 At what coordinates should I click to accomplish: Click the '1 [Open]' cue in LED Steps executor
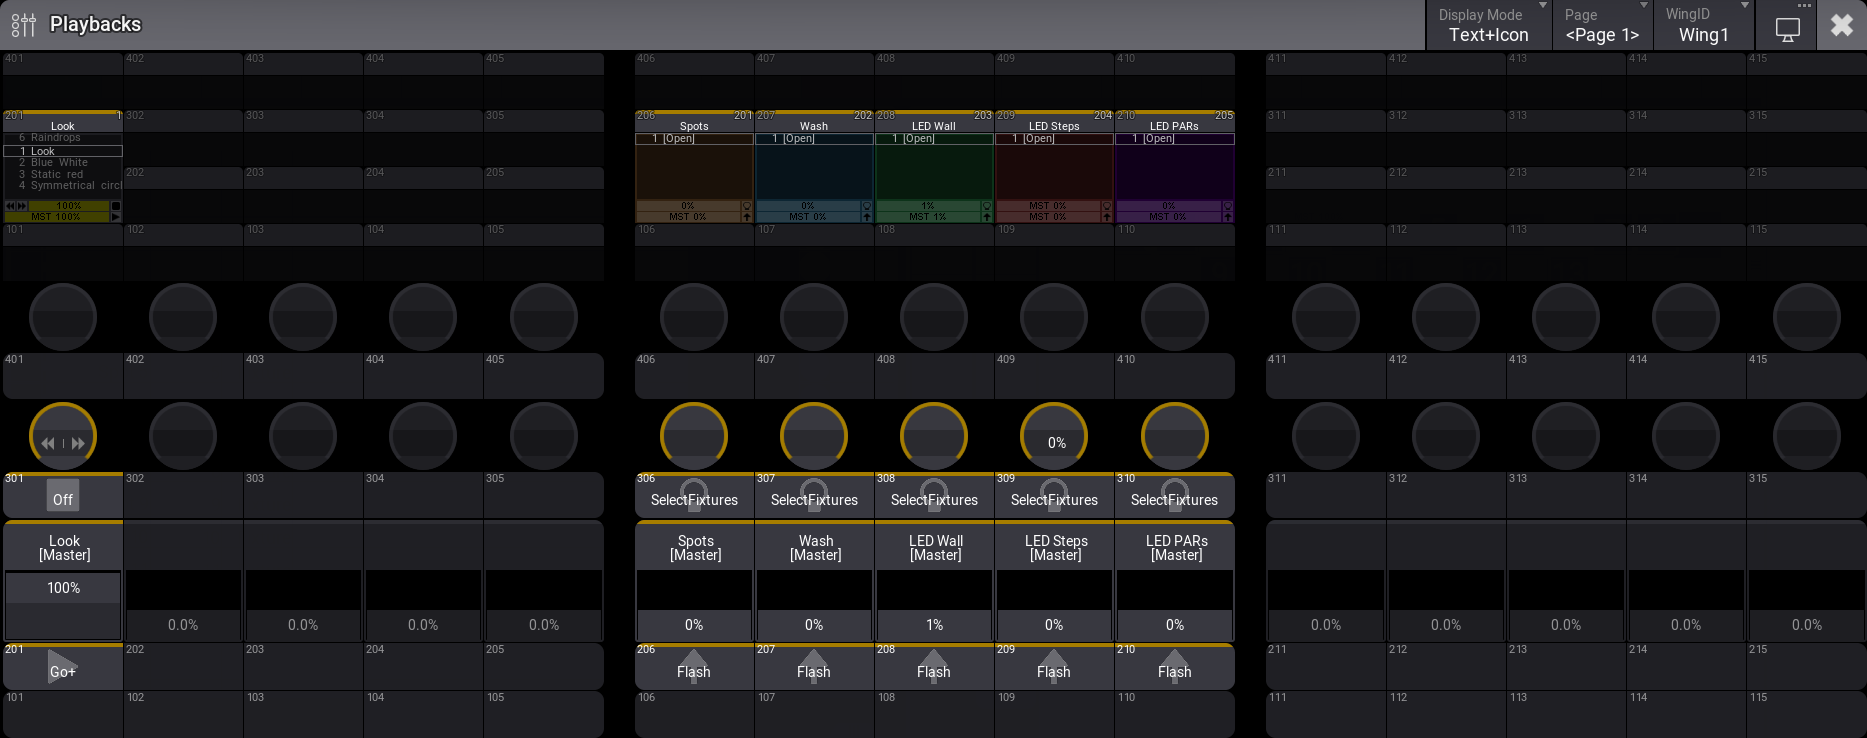point(1054,139)
